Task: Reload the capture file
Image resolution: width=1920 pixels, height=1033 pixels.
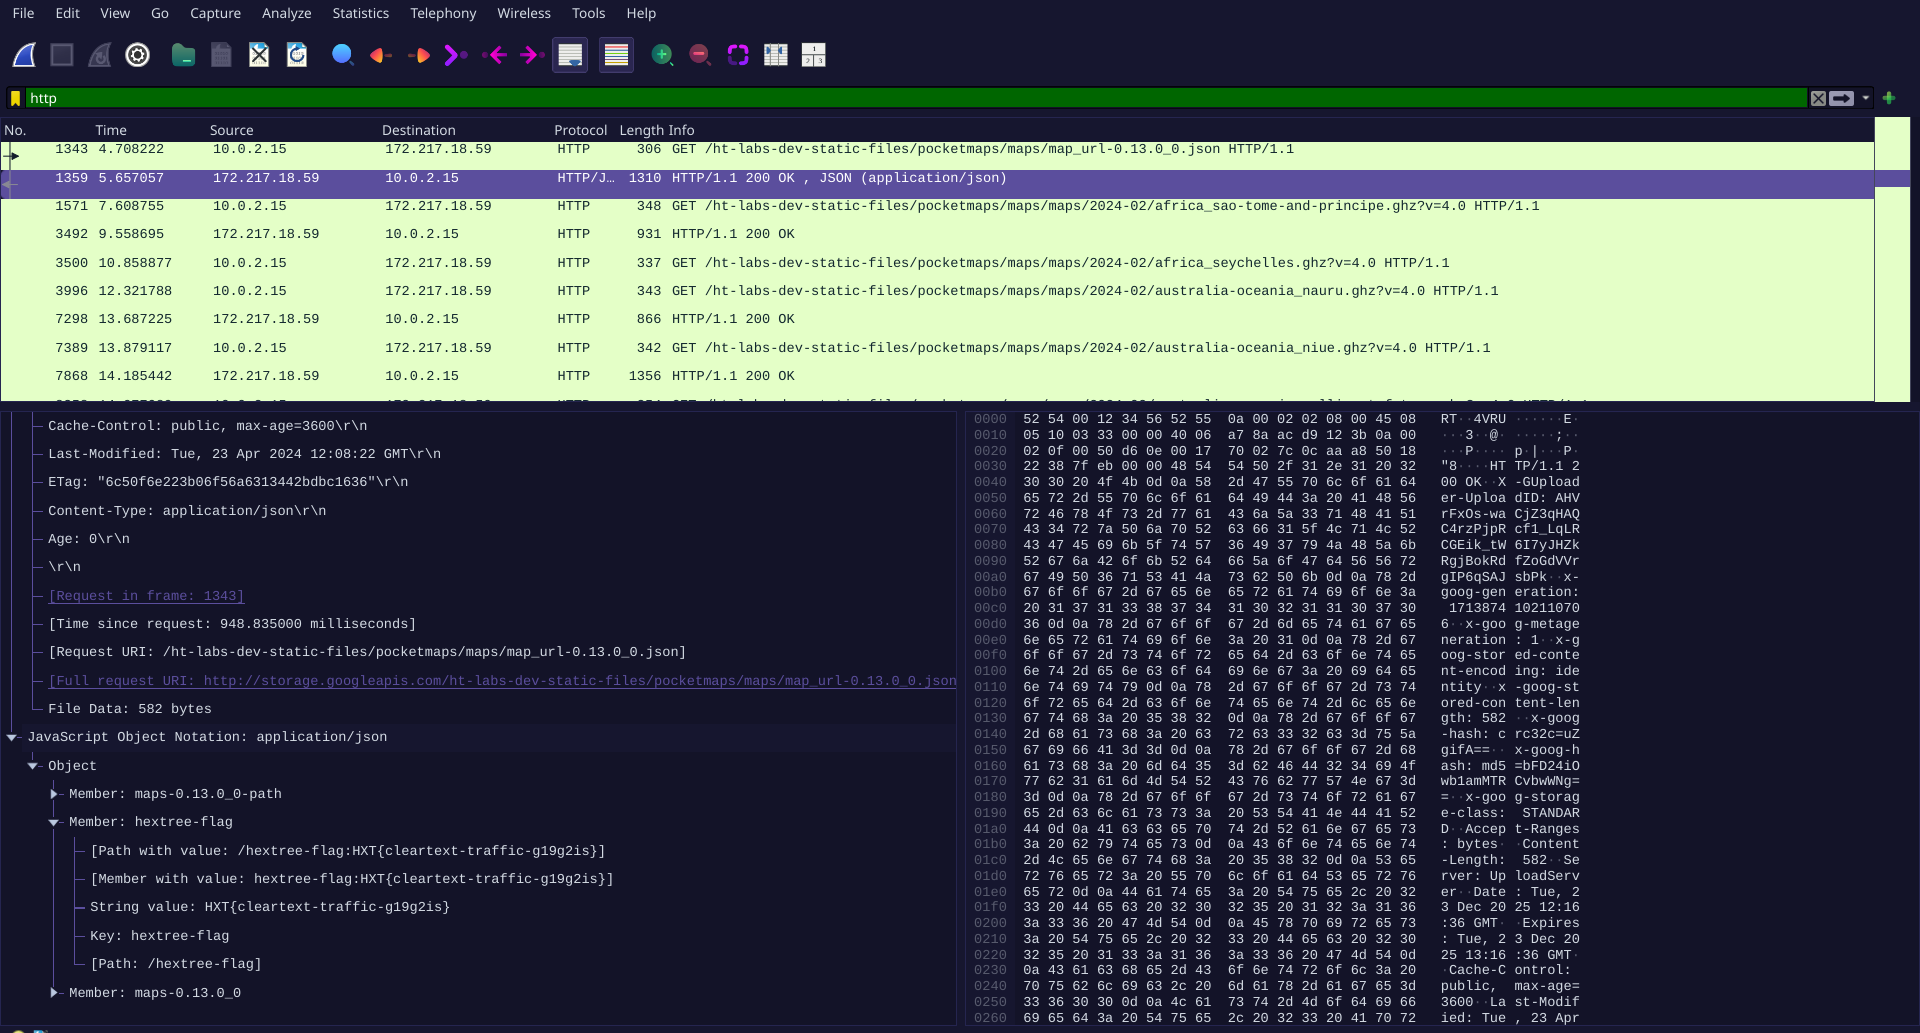Action: click(297, 55)
